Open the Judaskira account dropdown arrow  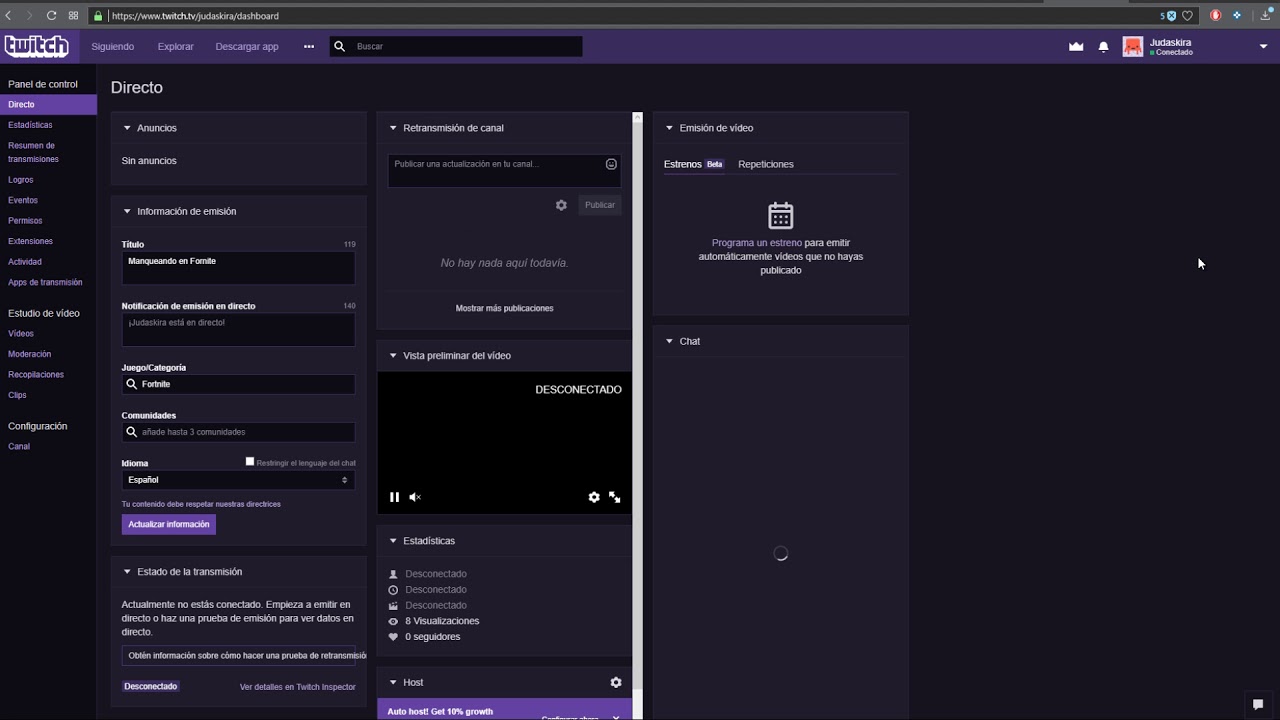pyautogui.click(x=1263, y=46)
